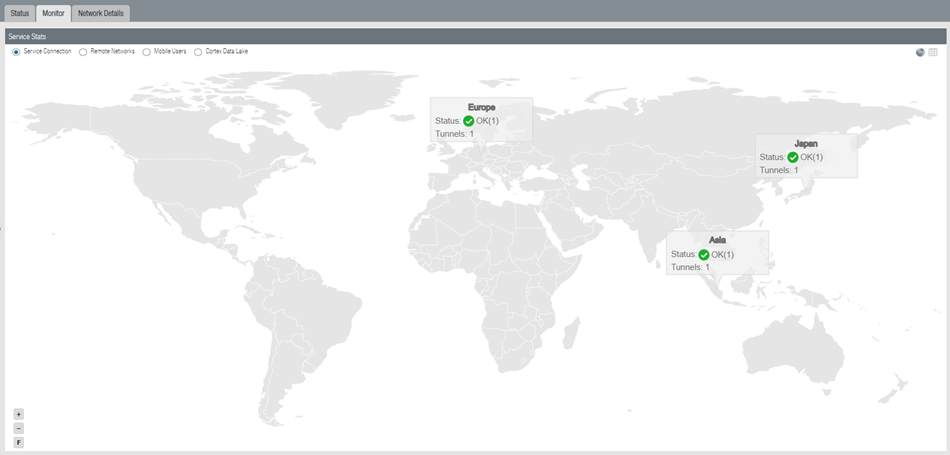The height and width of the screenshot is (455, 950).
Task: Zoom in the map with plus button
Action: [x=19, y=414]
